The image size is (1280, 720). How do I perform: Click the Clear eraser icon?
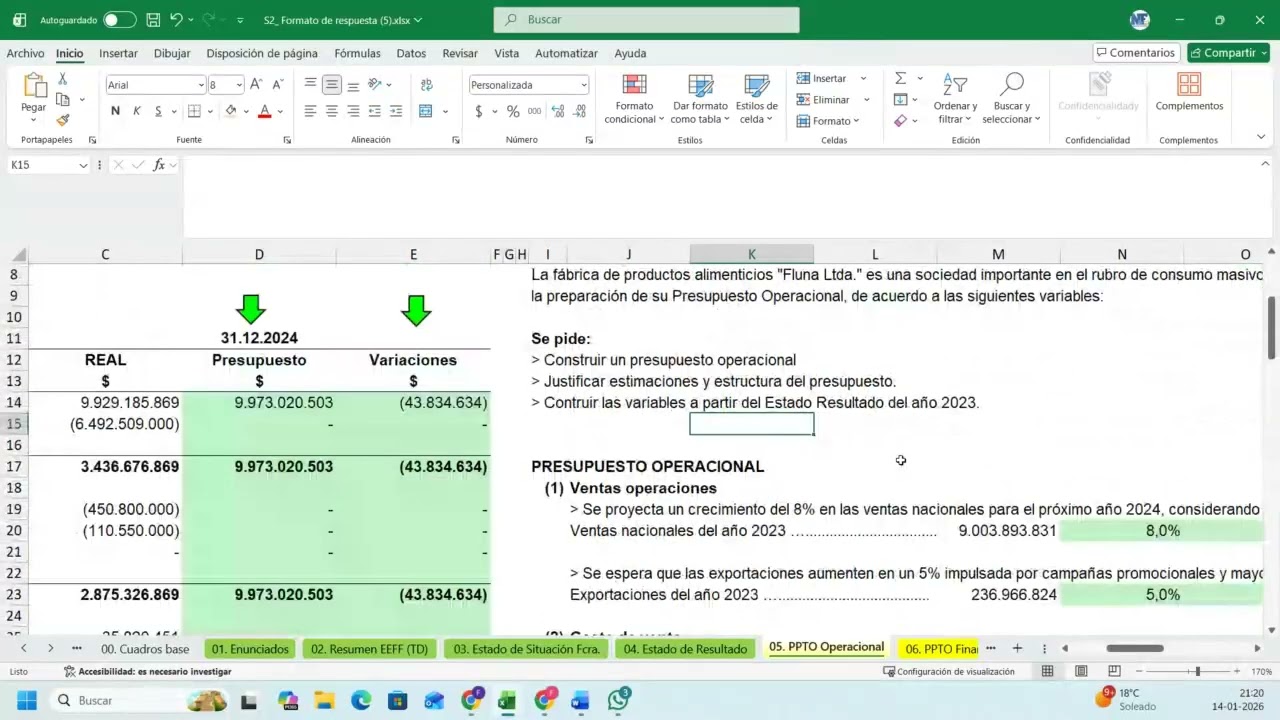(x=900, y=121)
